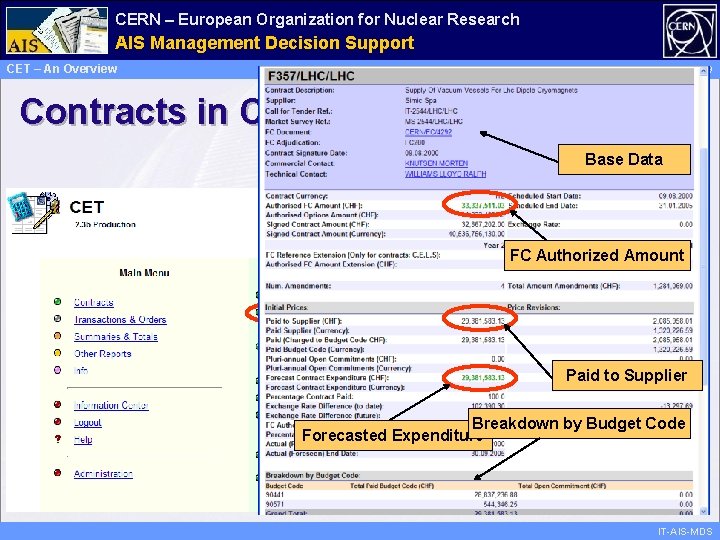
Task: Open the Contracts menu link
Action: pos(94,302)
